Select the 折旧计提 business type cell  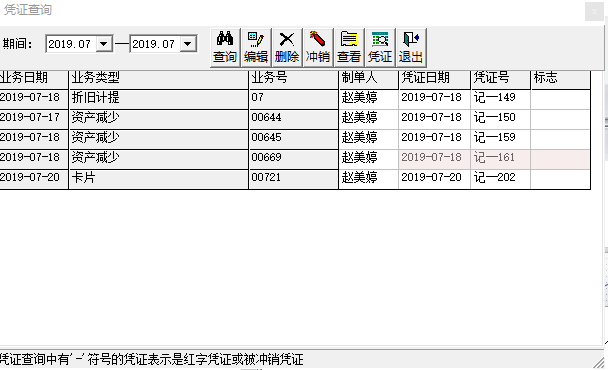click(x=159, y=99)
